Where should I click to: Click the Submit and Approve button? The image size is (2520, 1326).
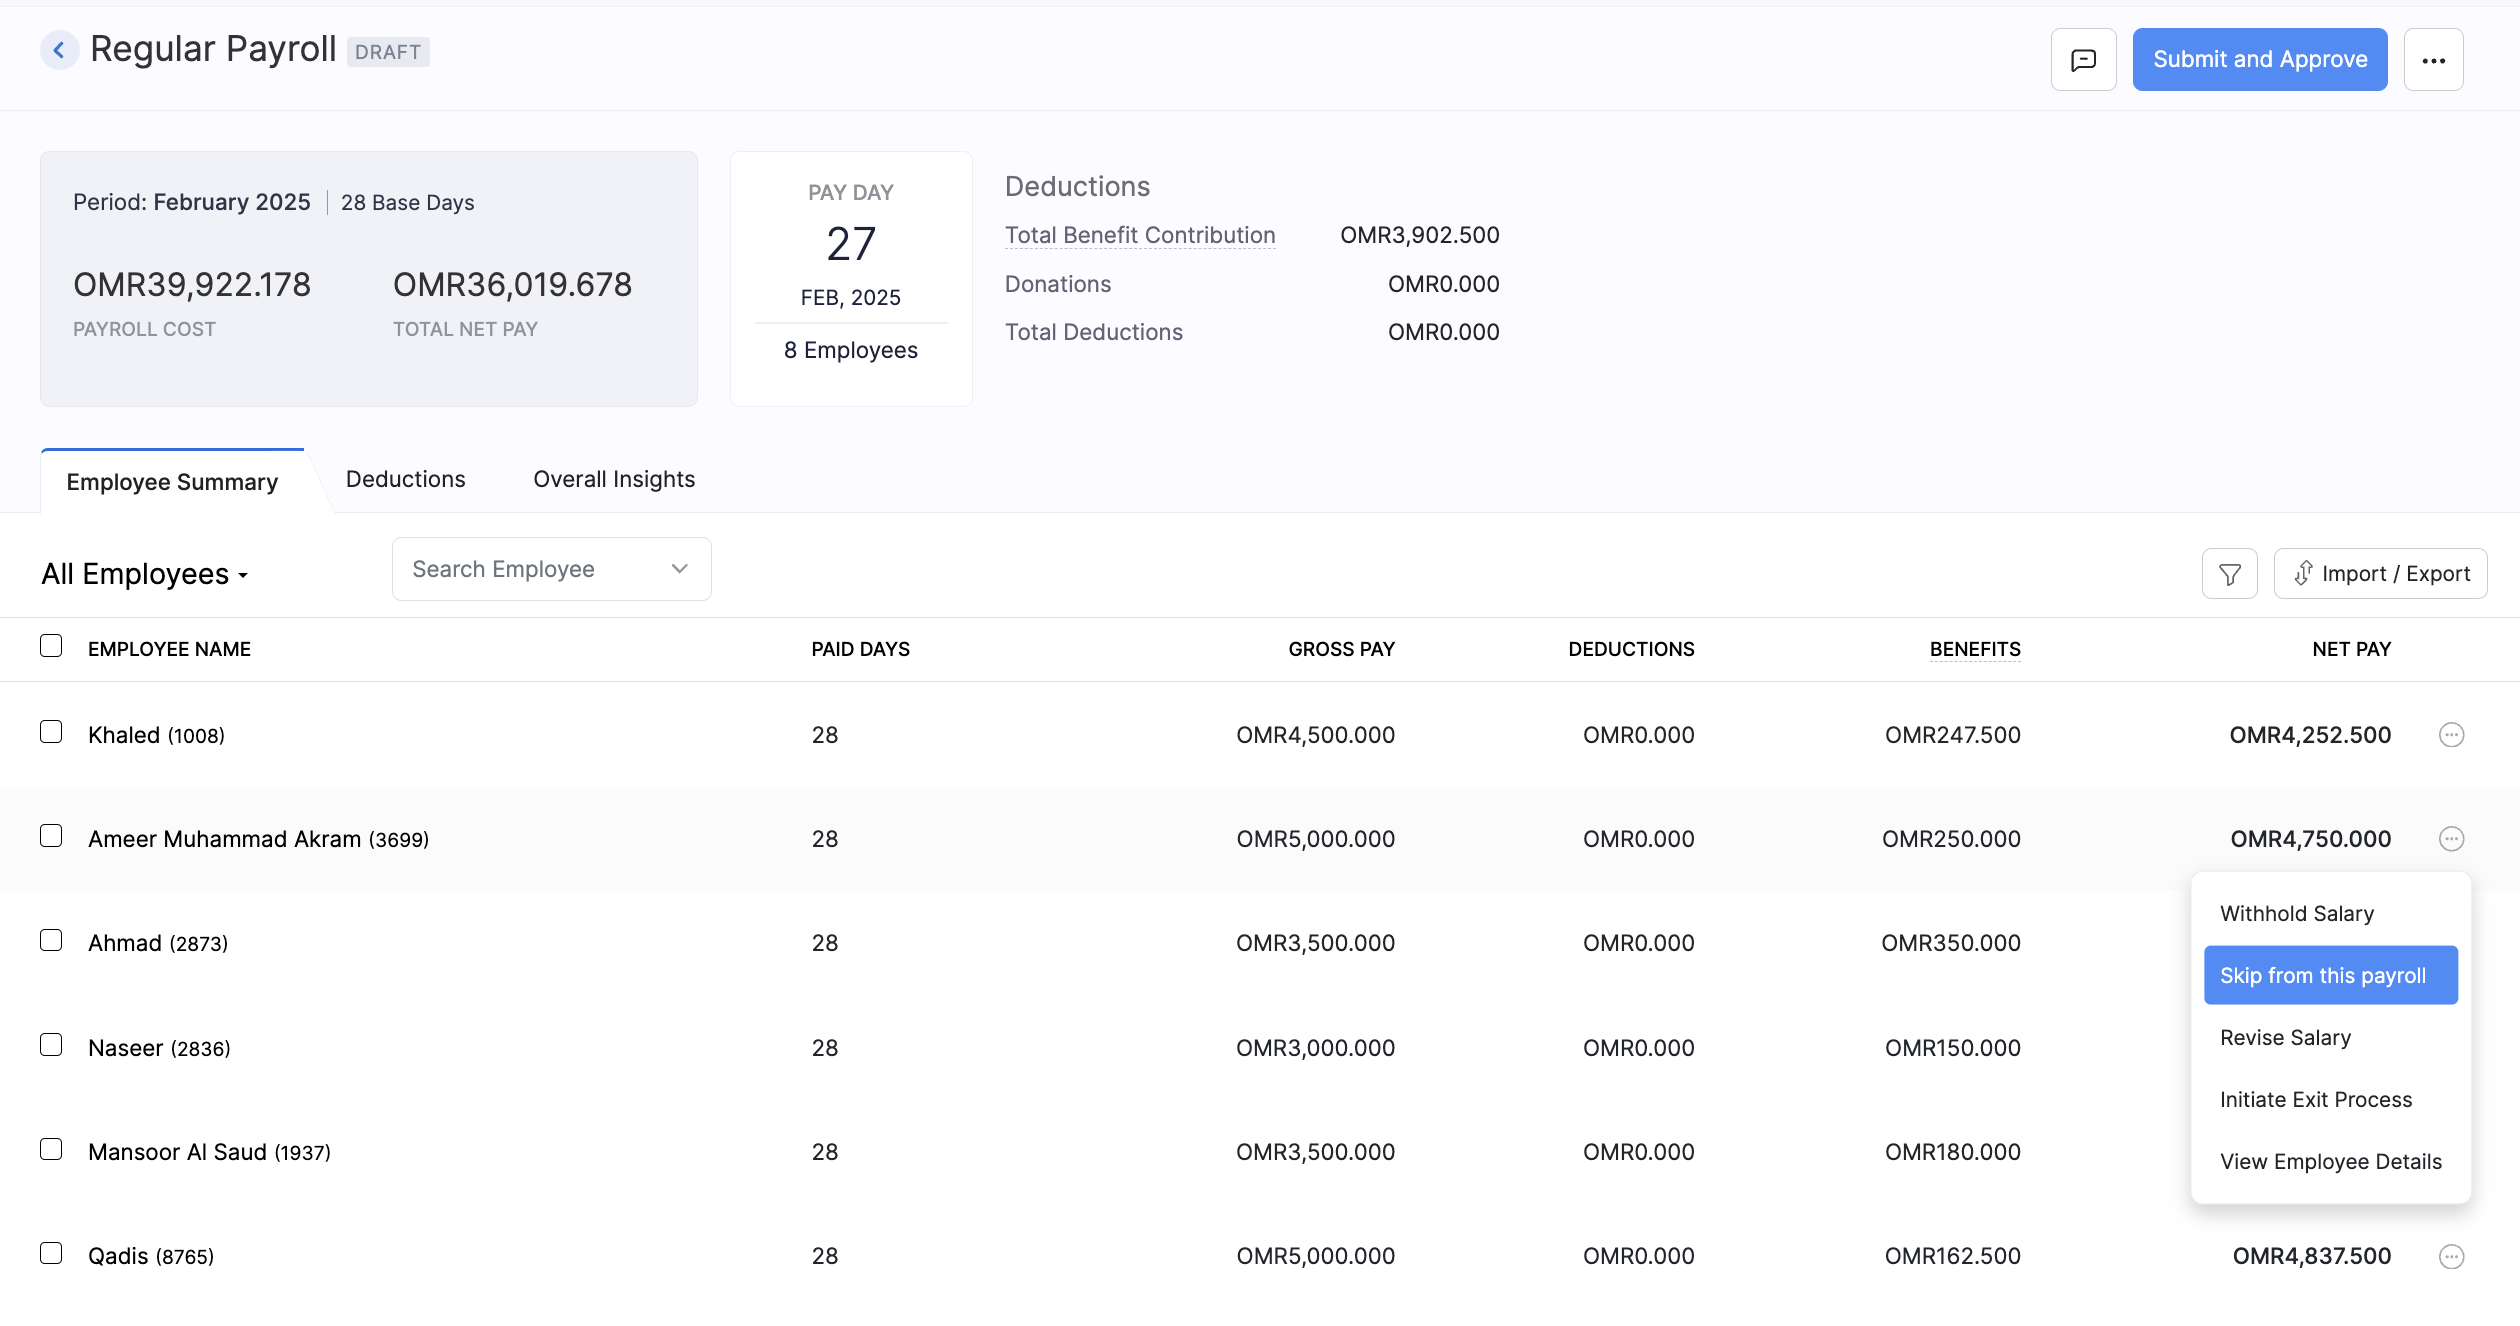(2260, 59)
